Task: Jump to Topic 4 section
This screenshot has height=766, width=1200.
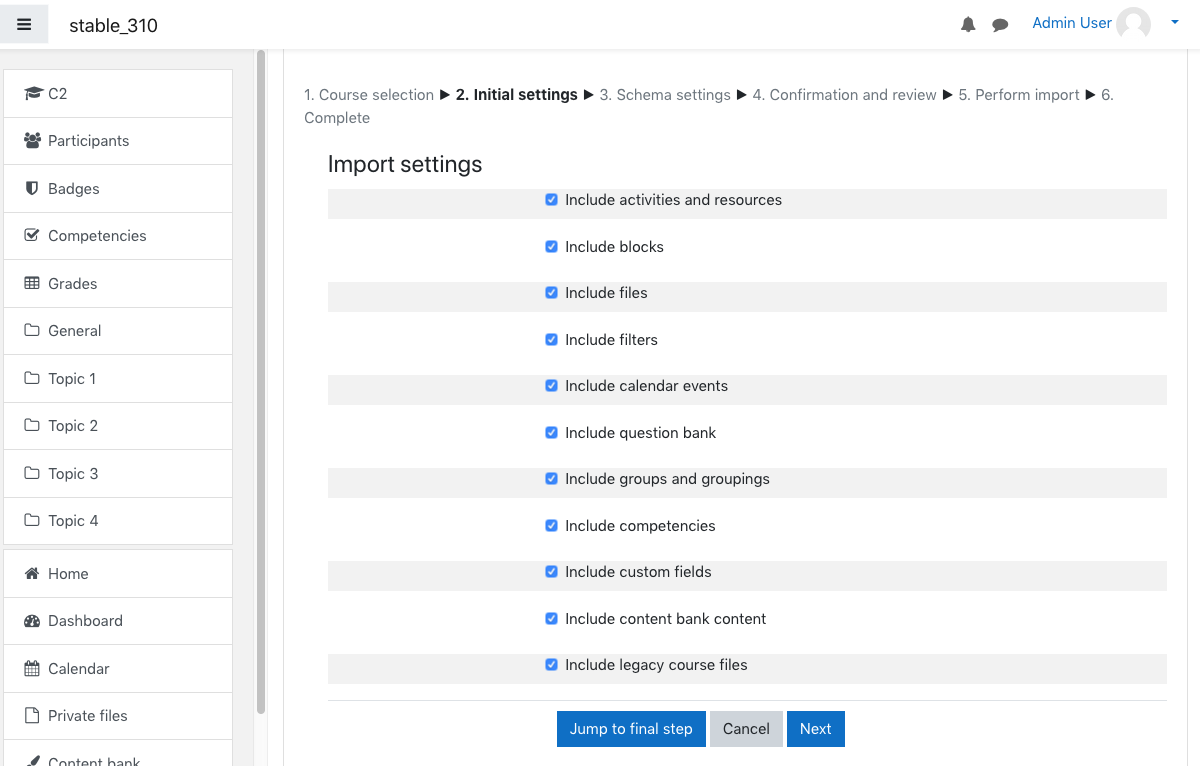Action: pos(118,521)
